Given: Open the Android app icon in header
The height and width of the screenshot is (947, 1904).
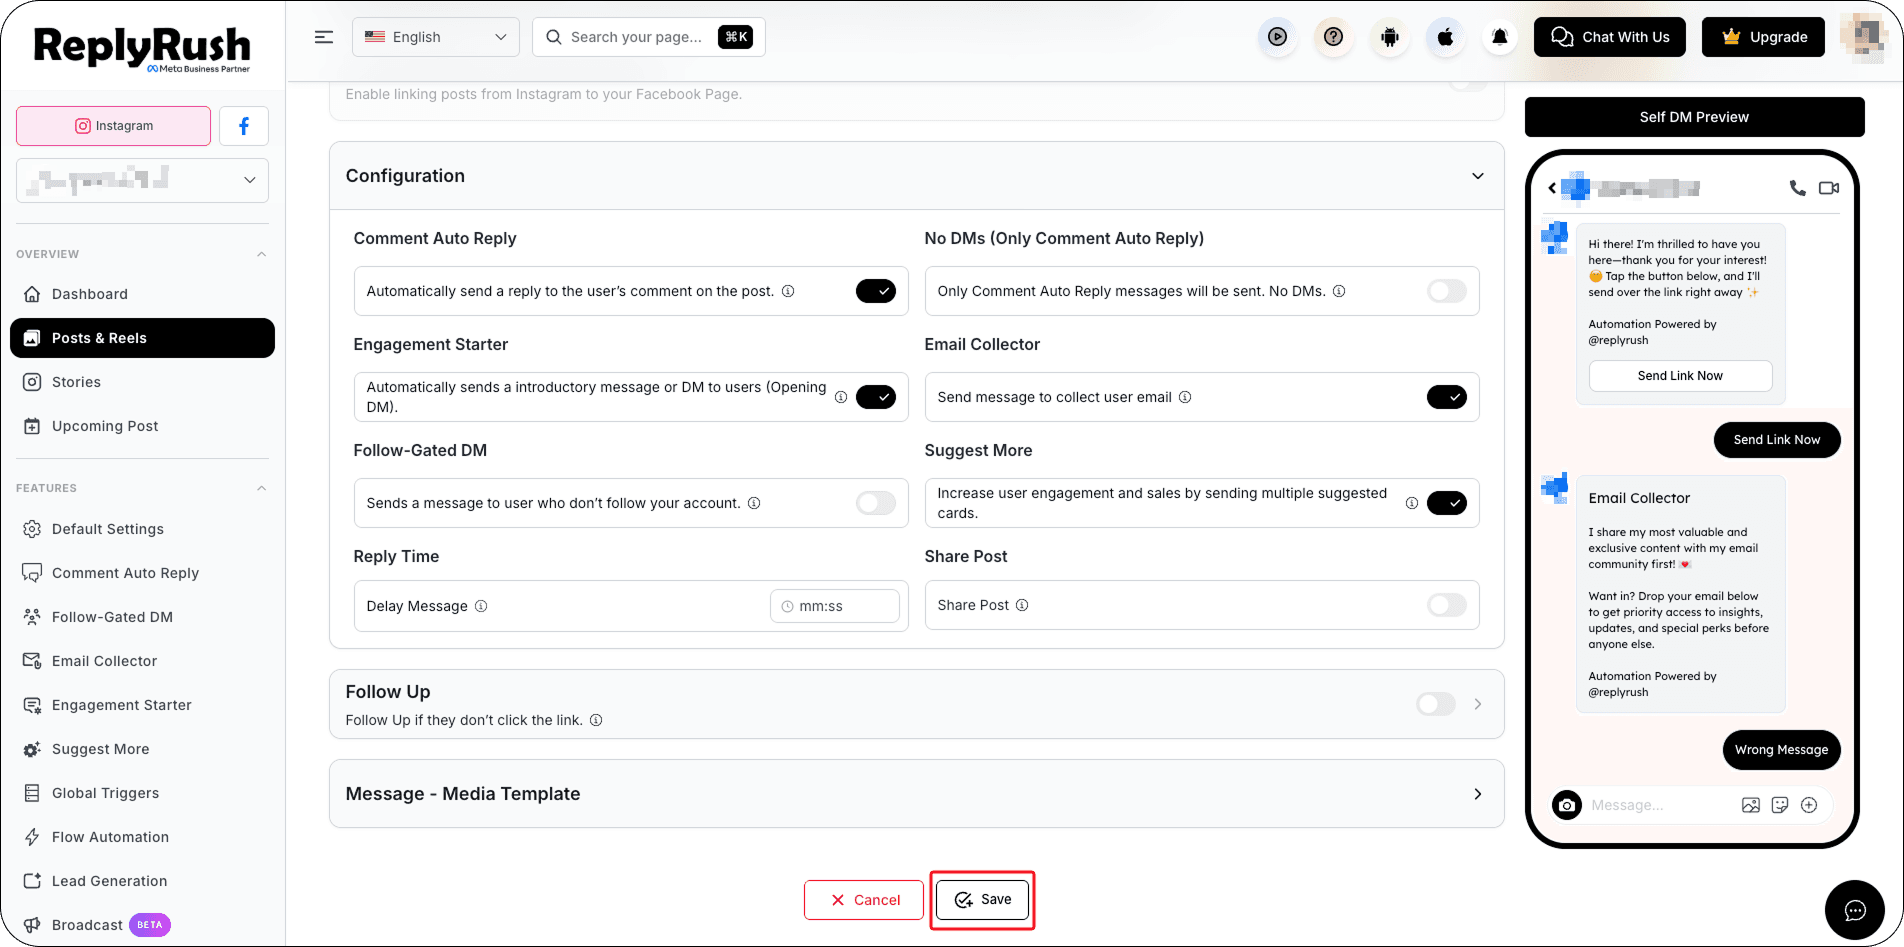Looking at the screenshot, I should pyautogui.click(x=1389, y=37).
